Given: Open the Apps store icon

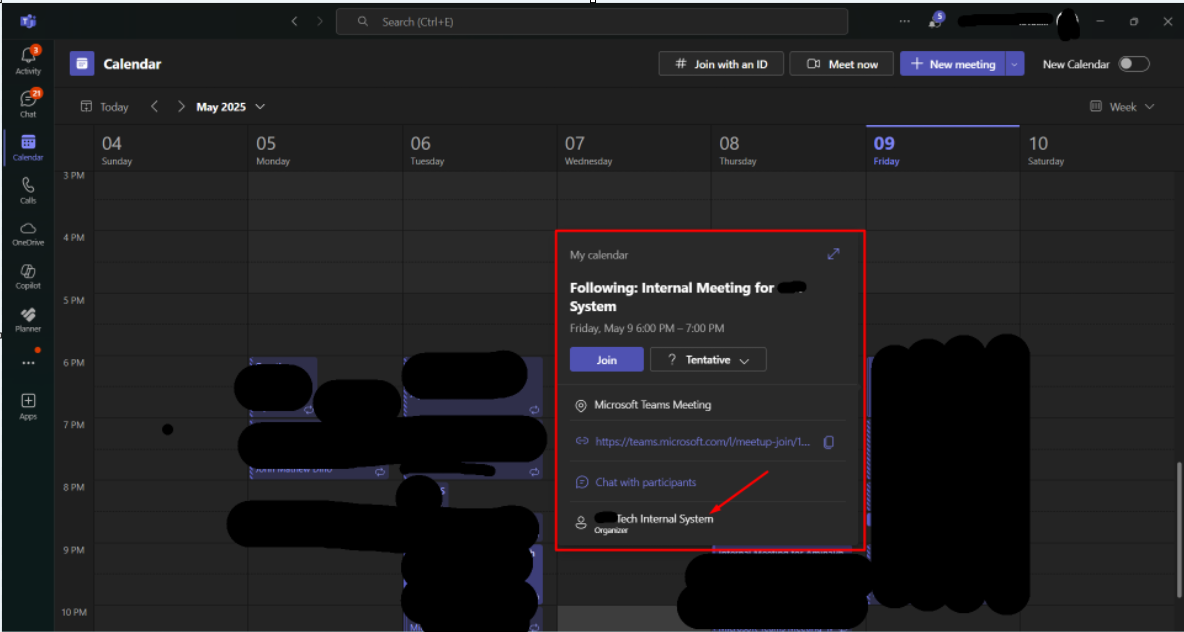Looking at the screenshot, I should tap(28, 406).
